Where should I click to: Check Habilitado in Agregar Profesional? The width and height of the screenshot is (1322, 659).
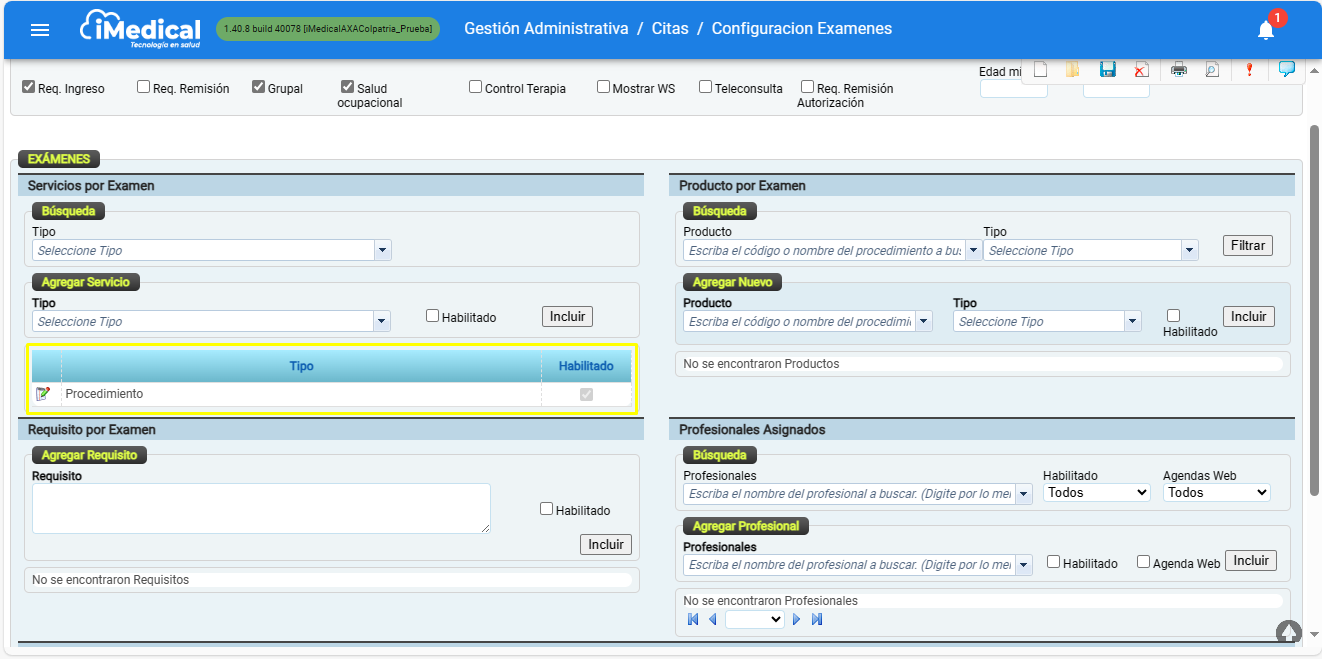[x=1054, y=562]
